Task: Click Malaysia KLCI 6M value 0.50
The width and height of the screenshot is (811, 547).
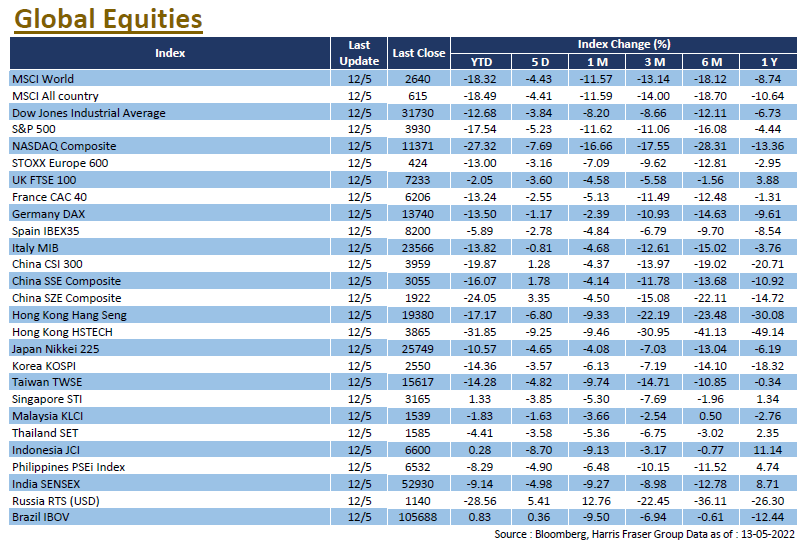Action: coord(710,416)
